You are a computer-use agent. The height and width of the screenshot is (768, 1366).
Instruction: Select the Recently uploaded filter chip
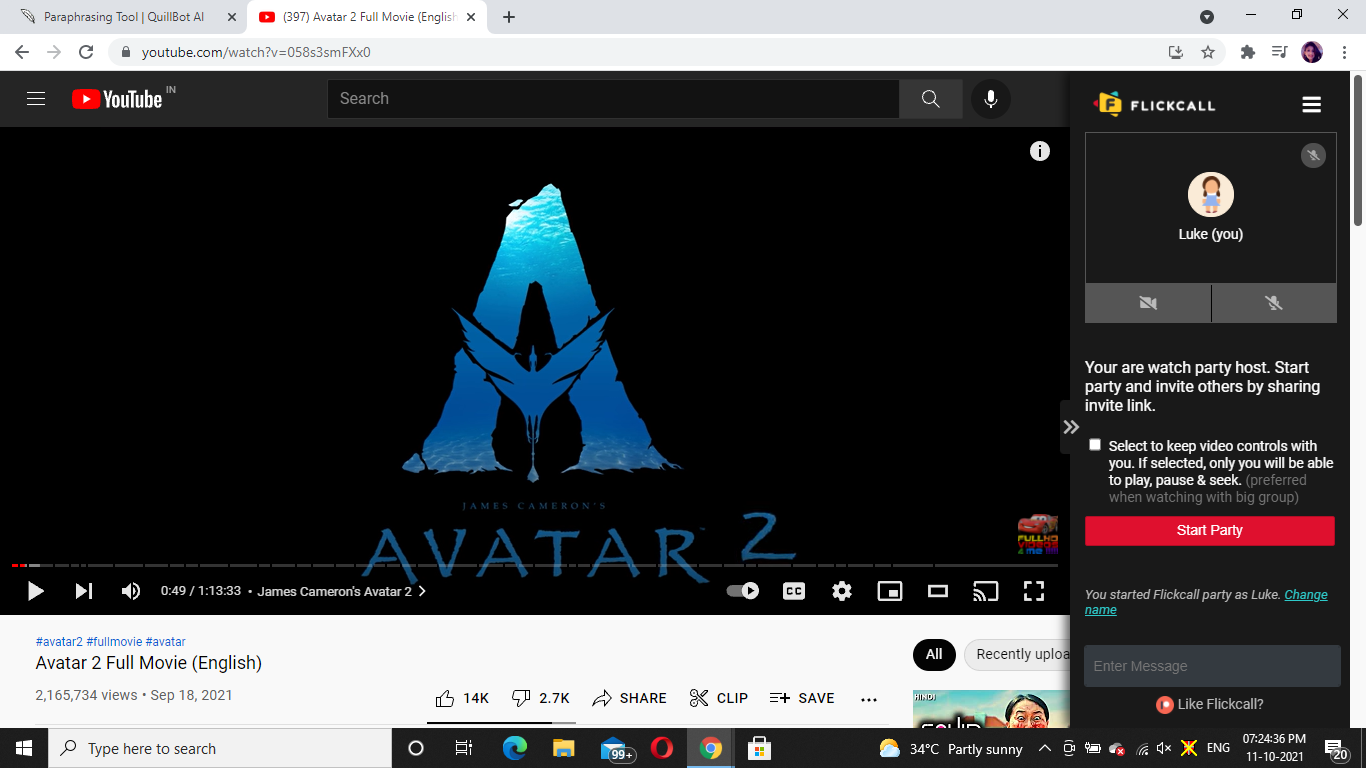tap(1017, 654)
